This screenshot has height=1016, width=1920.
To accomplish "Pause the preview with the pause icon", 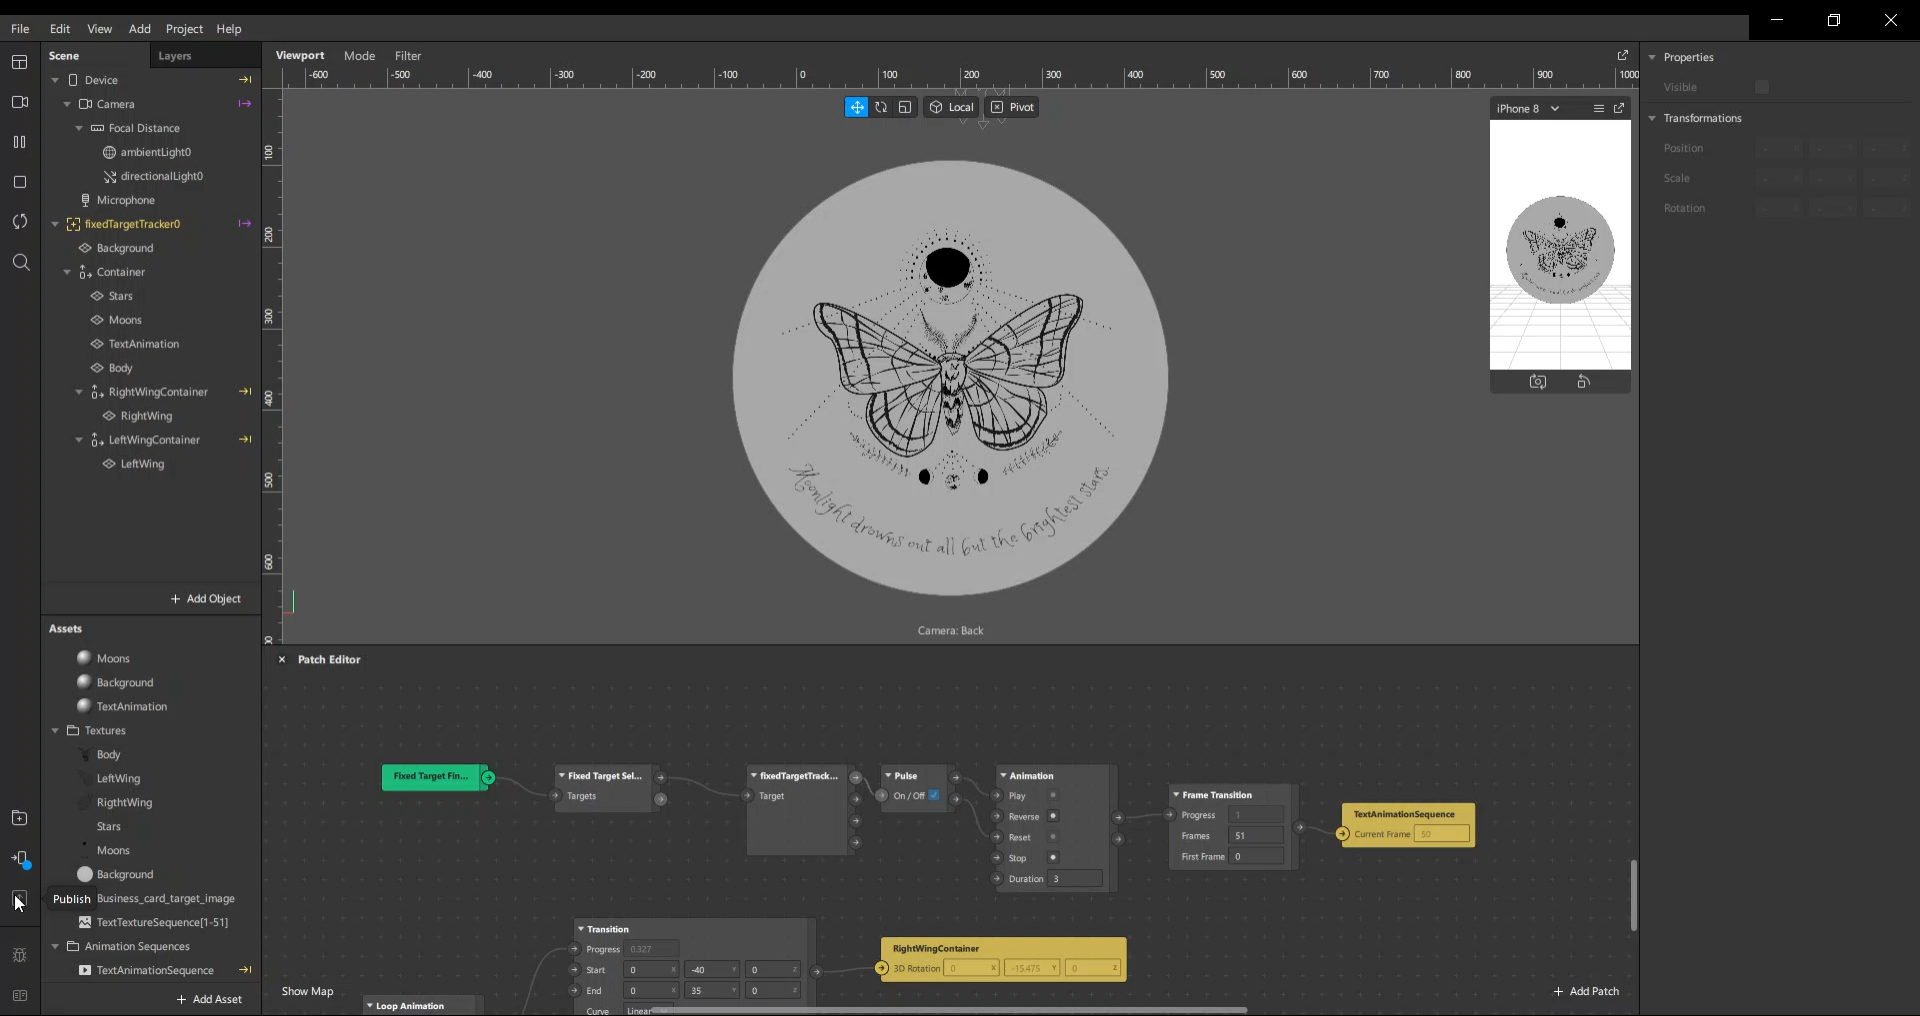I will (19, 142).
